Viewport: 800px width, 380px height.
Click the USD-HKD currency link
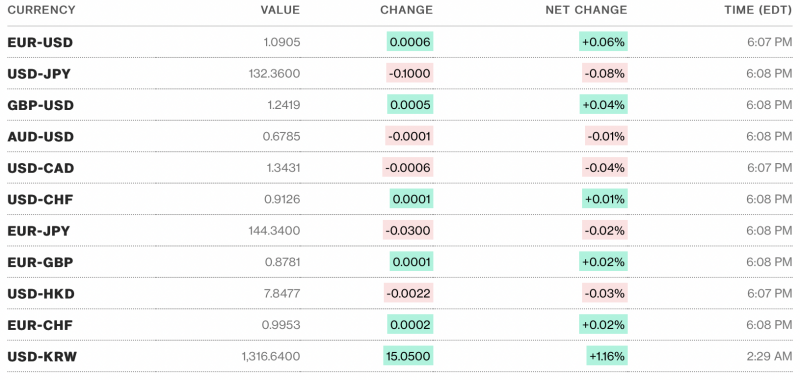41,294
